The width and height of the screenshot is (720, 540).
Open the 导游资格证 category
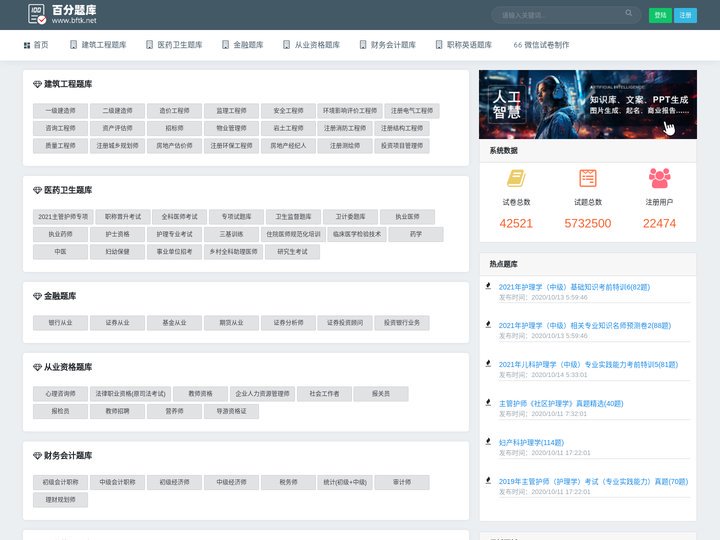point(231,411)
